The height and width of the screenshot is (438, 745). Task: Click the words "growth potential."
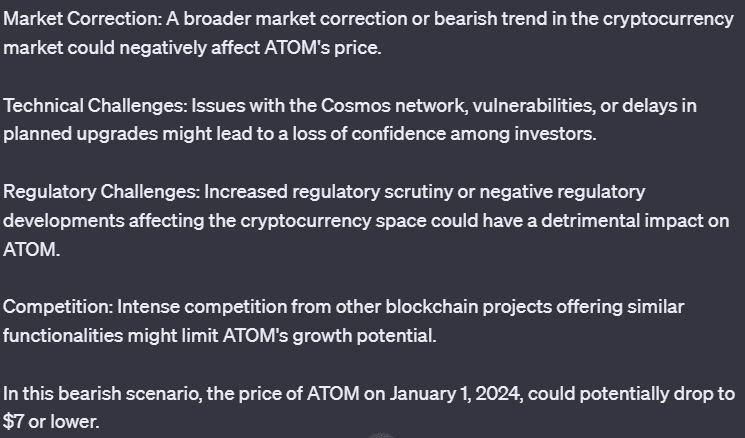coord(364,336)
